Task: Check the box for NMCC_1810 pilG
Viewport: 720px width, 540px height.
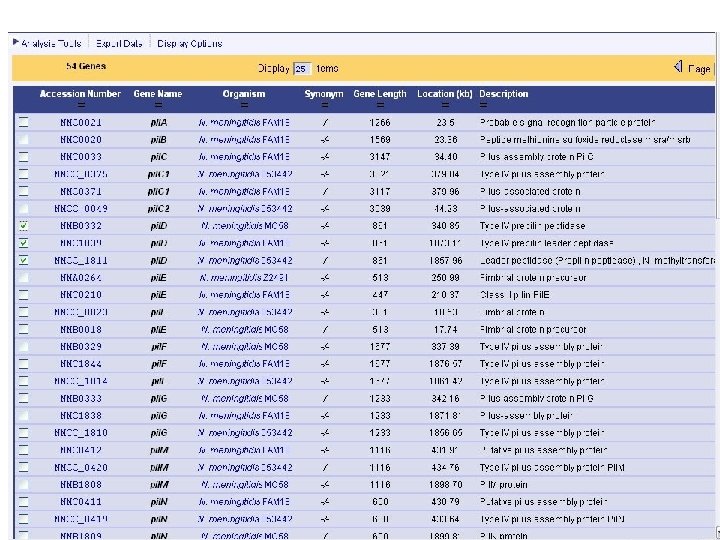Action: tap(23, 433)
